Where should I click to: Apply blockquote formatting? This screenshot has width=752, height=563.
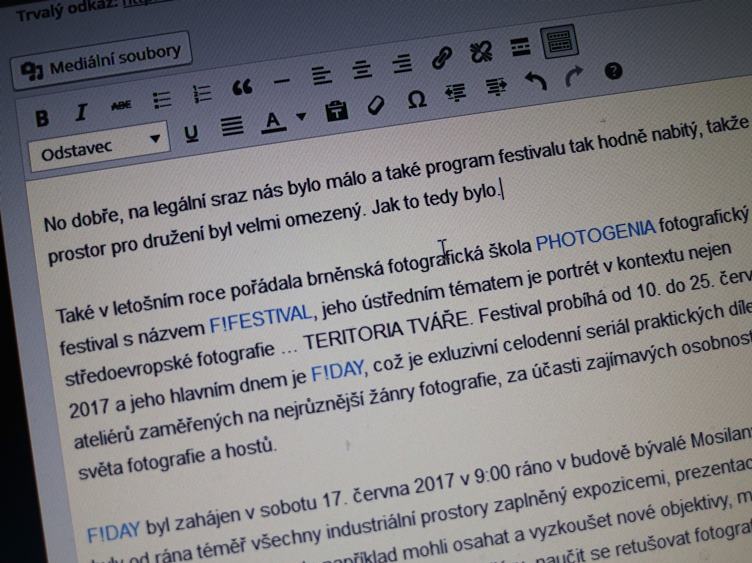pyautogui.click(x=242, y=87)
